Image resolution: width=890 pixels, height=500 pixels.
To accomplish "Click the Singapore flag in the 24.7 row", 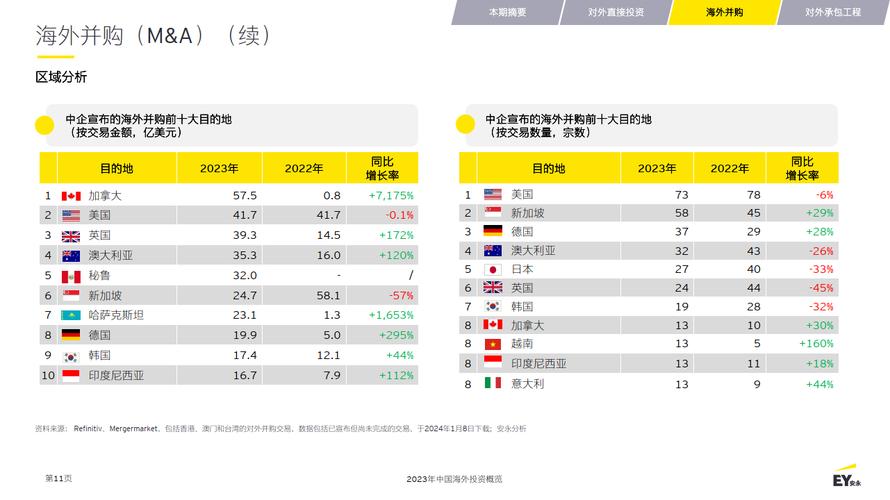I will point(71,296).
